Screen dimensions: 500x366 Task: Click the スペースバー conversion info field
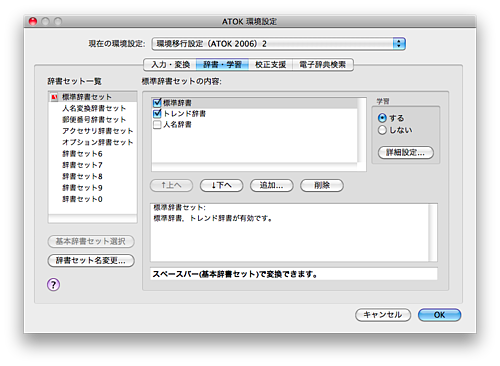tap(294, 274)
